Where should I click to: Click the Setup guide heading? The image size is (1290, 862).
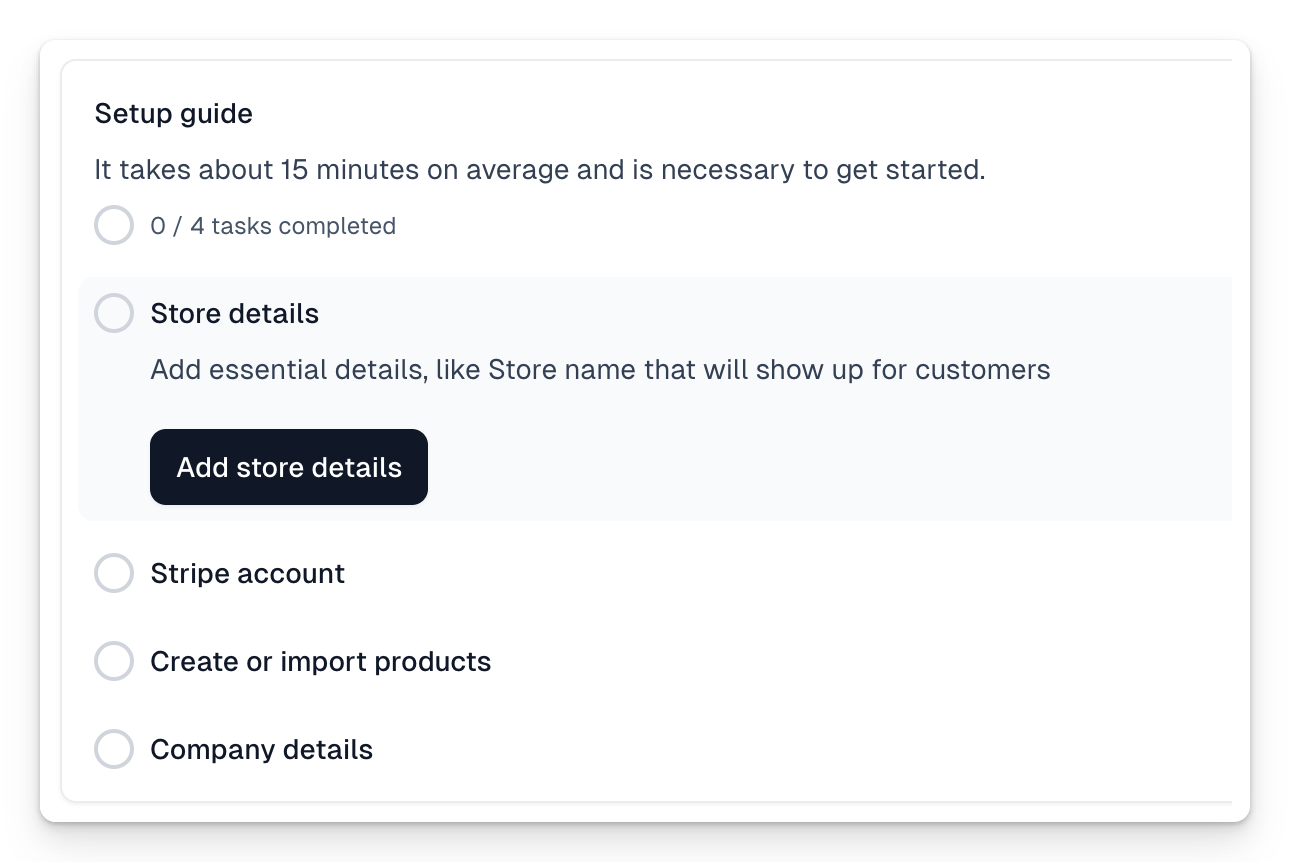click(x=173, y=114)
